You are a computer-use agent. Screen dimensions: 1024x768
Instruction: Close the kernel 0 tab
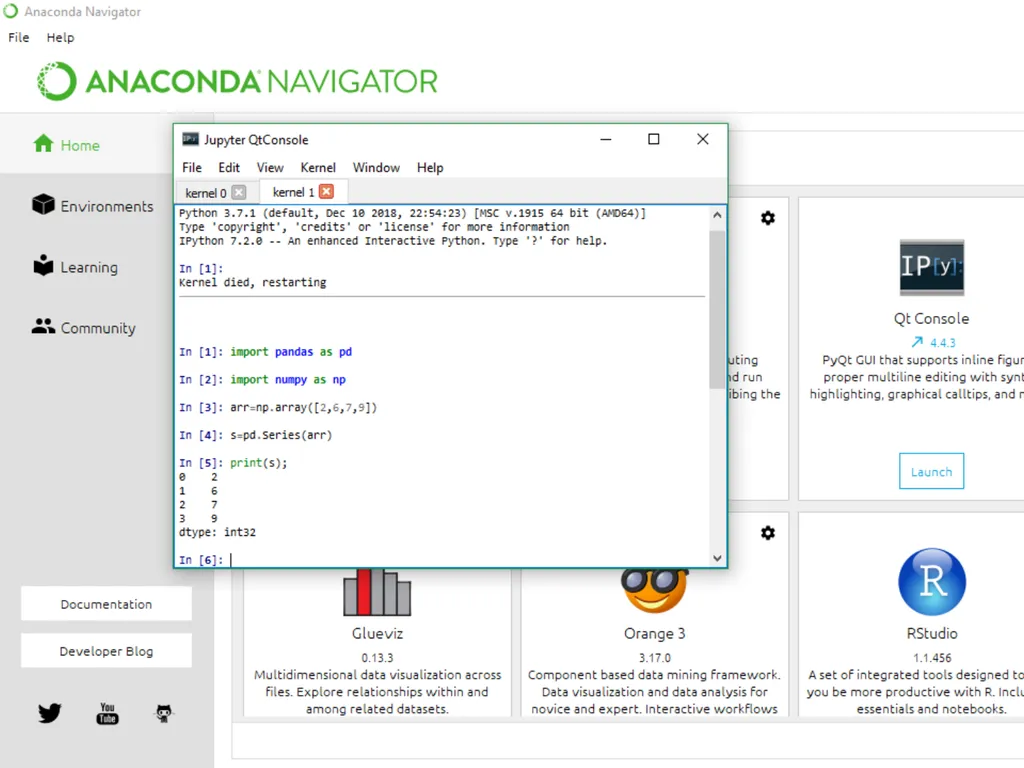pos(239,193)
